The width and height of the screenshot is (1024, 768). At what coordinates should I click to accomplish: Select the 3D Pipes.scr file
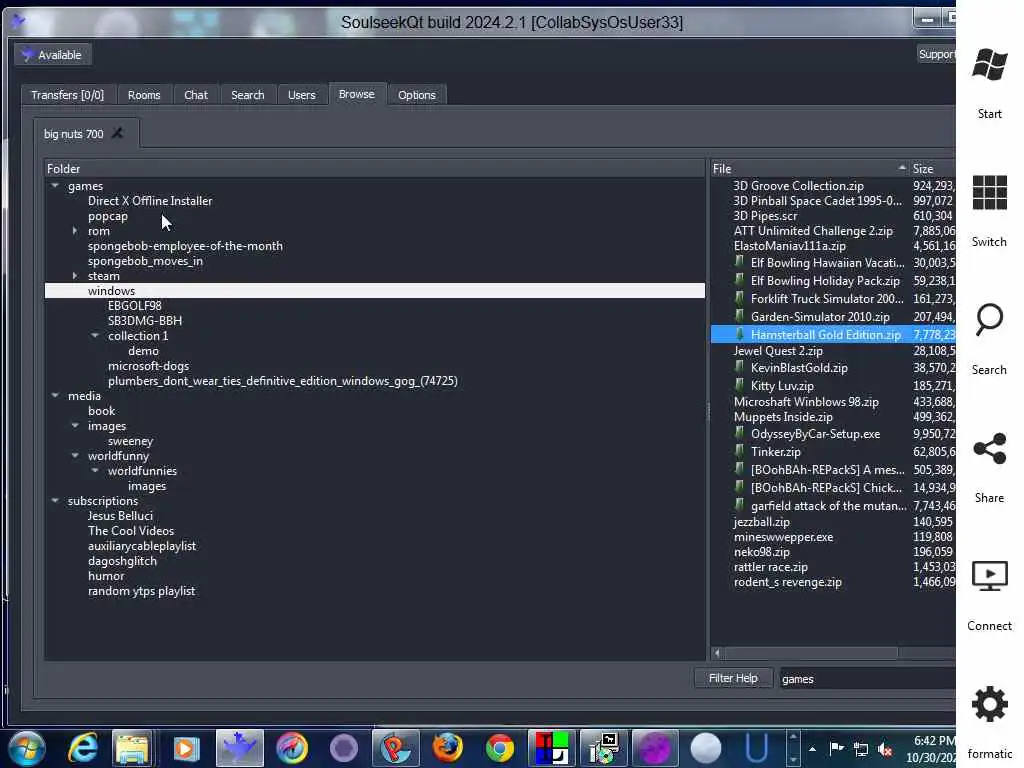pos(765,216)
